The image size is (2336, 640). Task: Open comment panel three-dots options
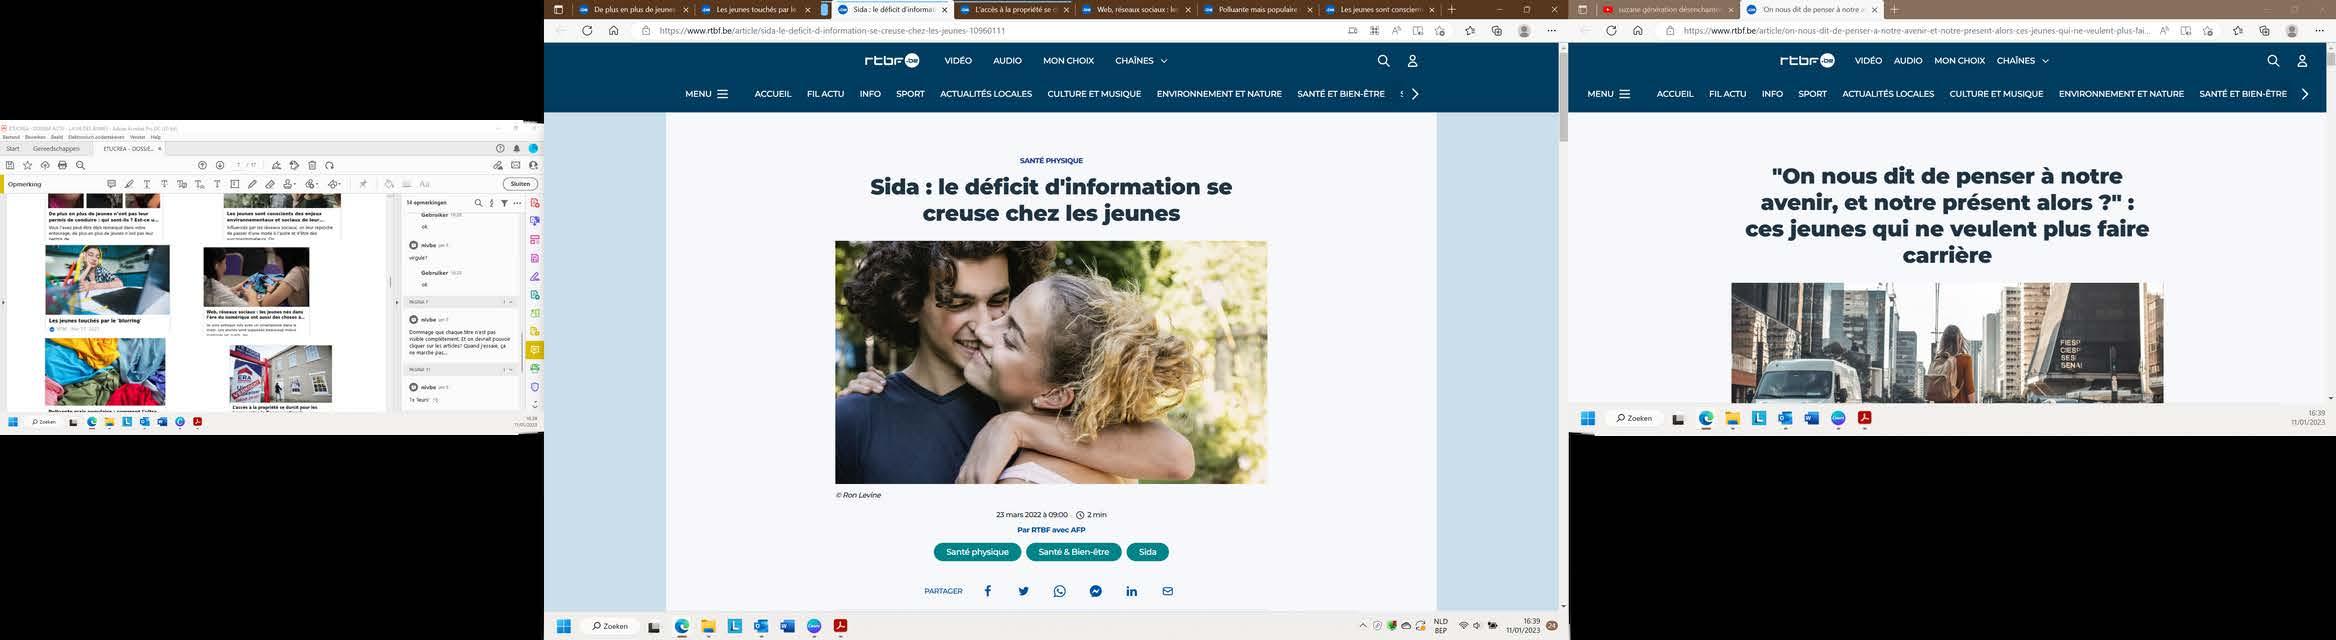click(x=517, y=203)
